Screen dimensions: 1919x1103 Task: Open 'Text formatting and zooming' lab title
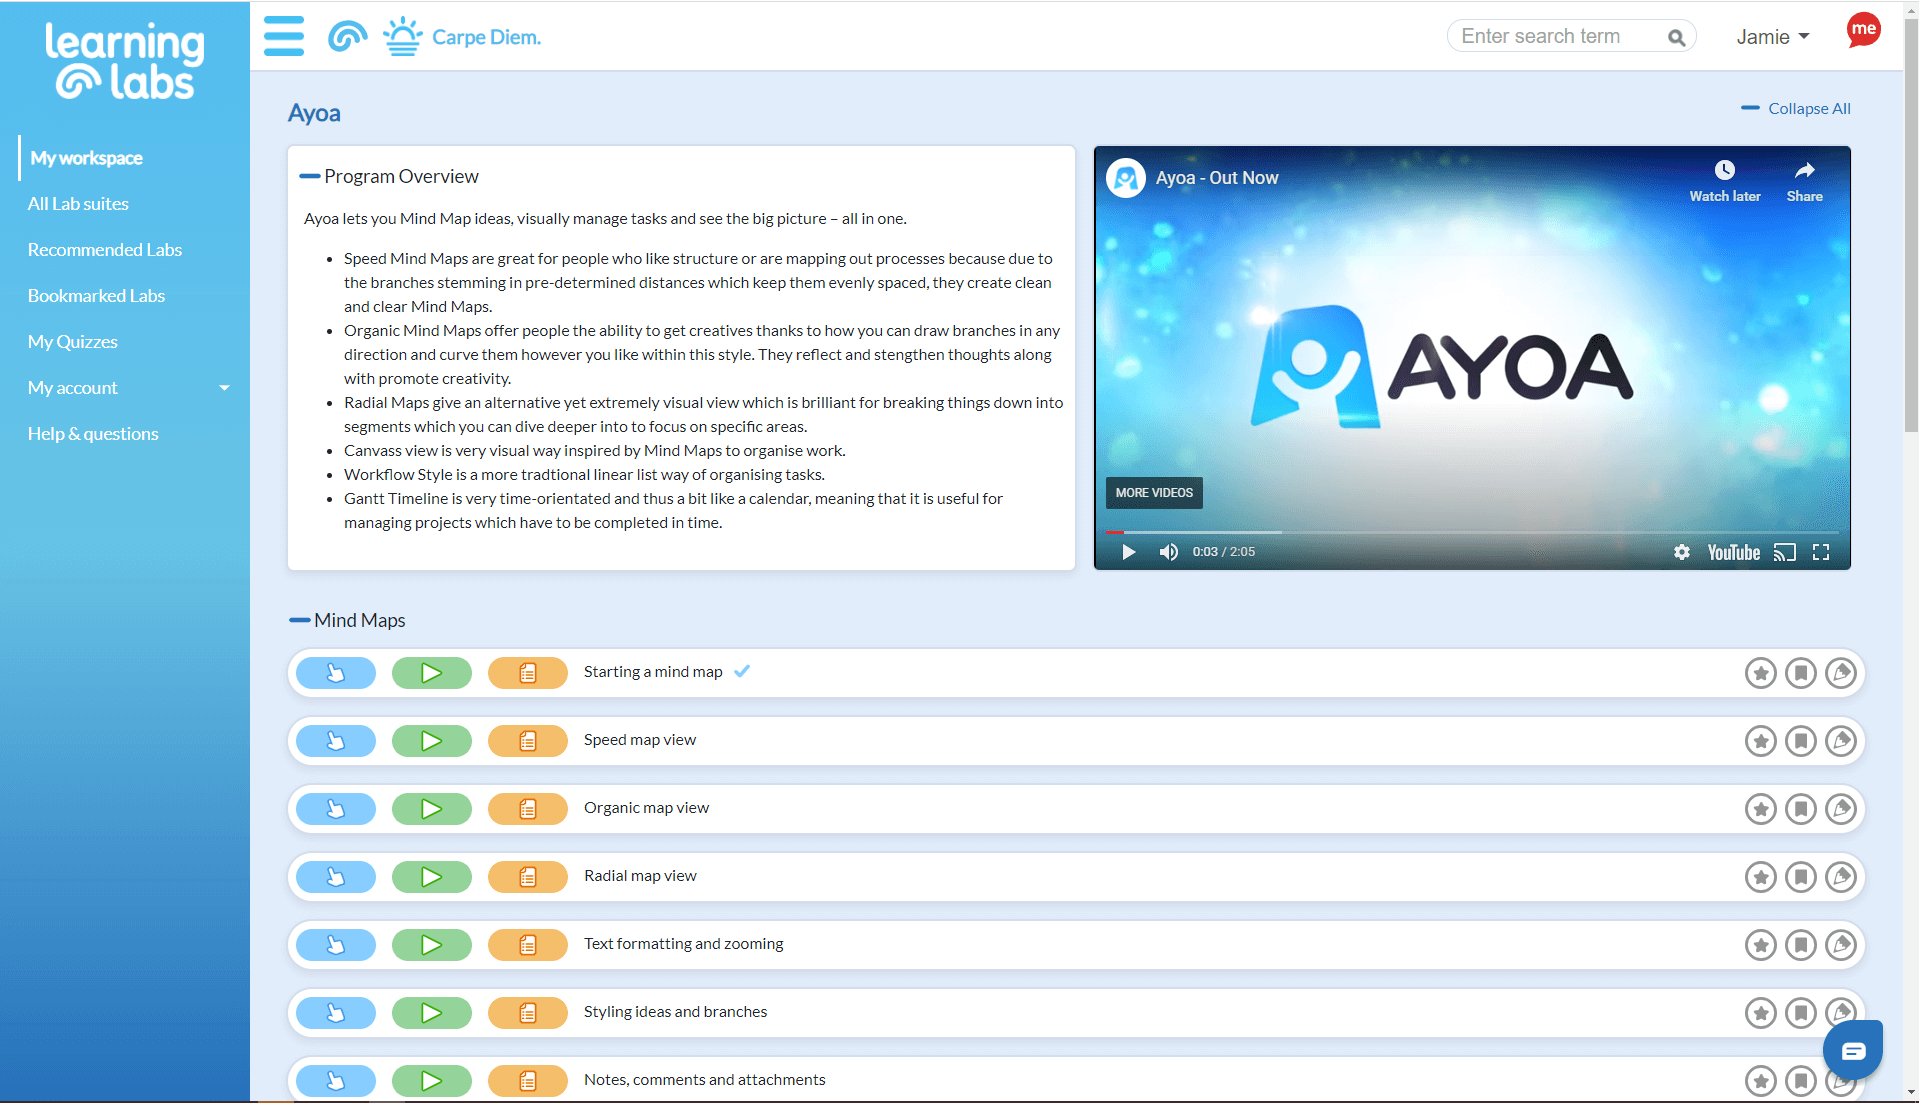[x=683, y=944]
